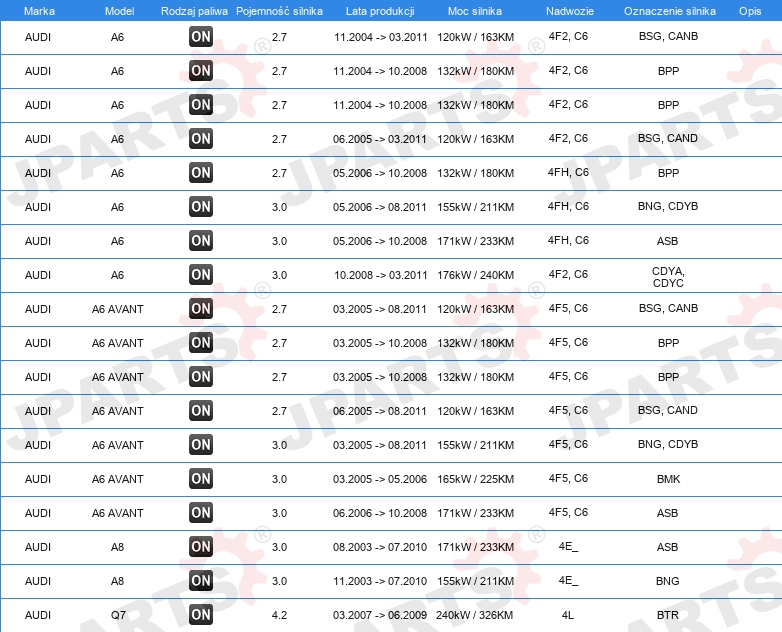Screen dimensions: 782x632
Task: Select the 08.2003 -> 07.2010 production years cell
Action: tap(380, 547)
